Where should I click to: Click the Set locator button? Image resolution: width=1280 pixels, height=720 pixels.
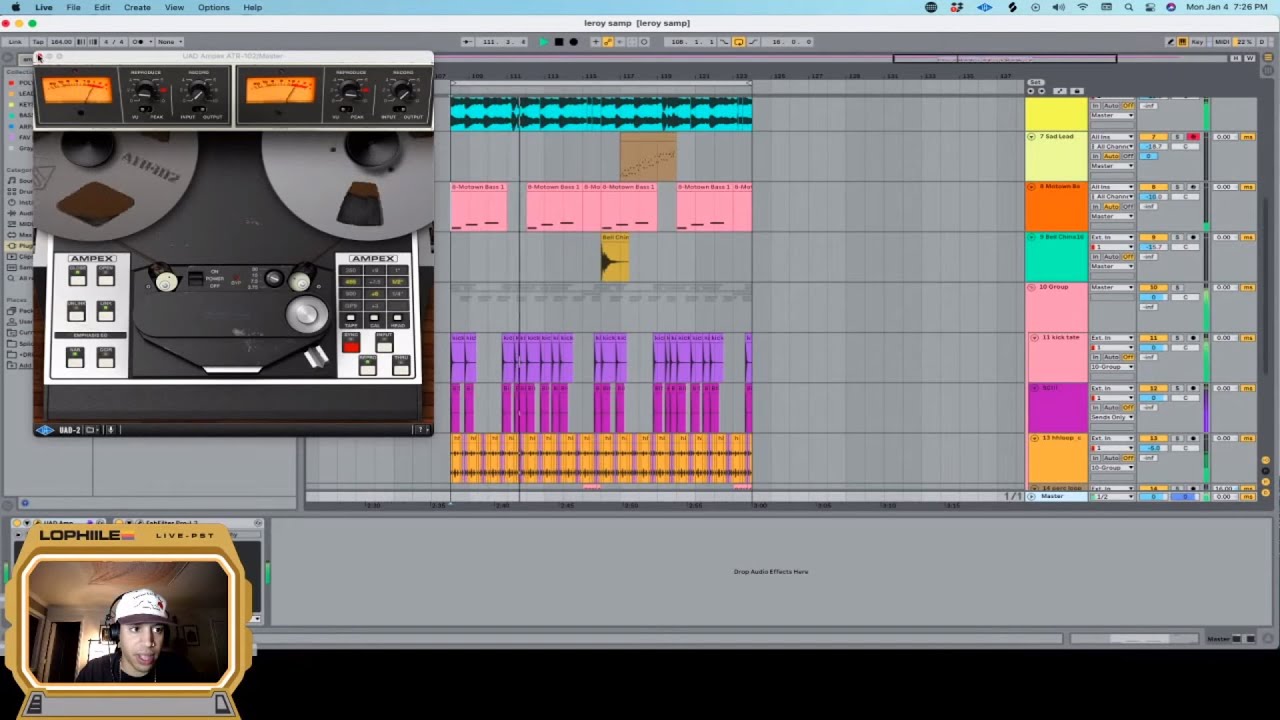click(x=1036, y=82)
